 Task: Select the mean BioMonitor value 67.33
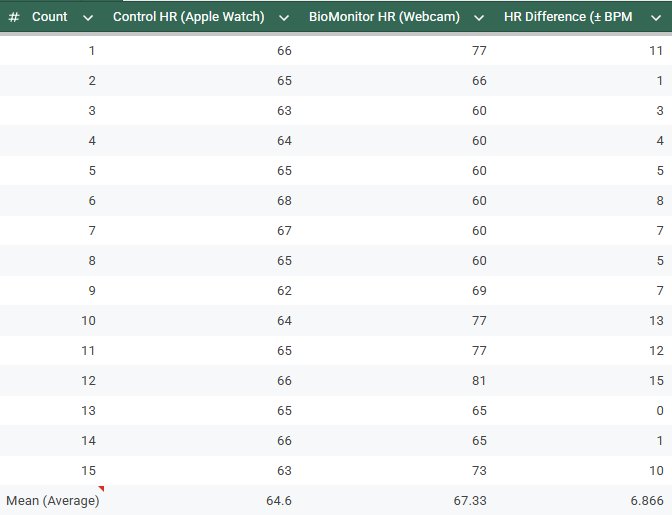(470, 500)
